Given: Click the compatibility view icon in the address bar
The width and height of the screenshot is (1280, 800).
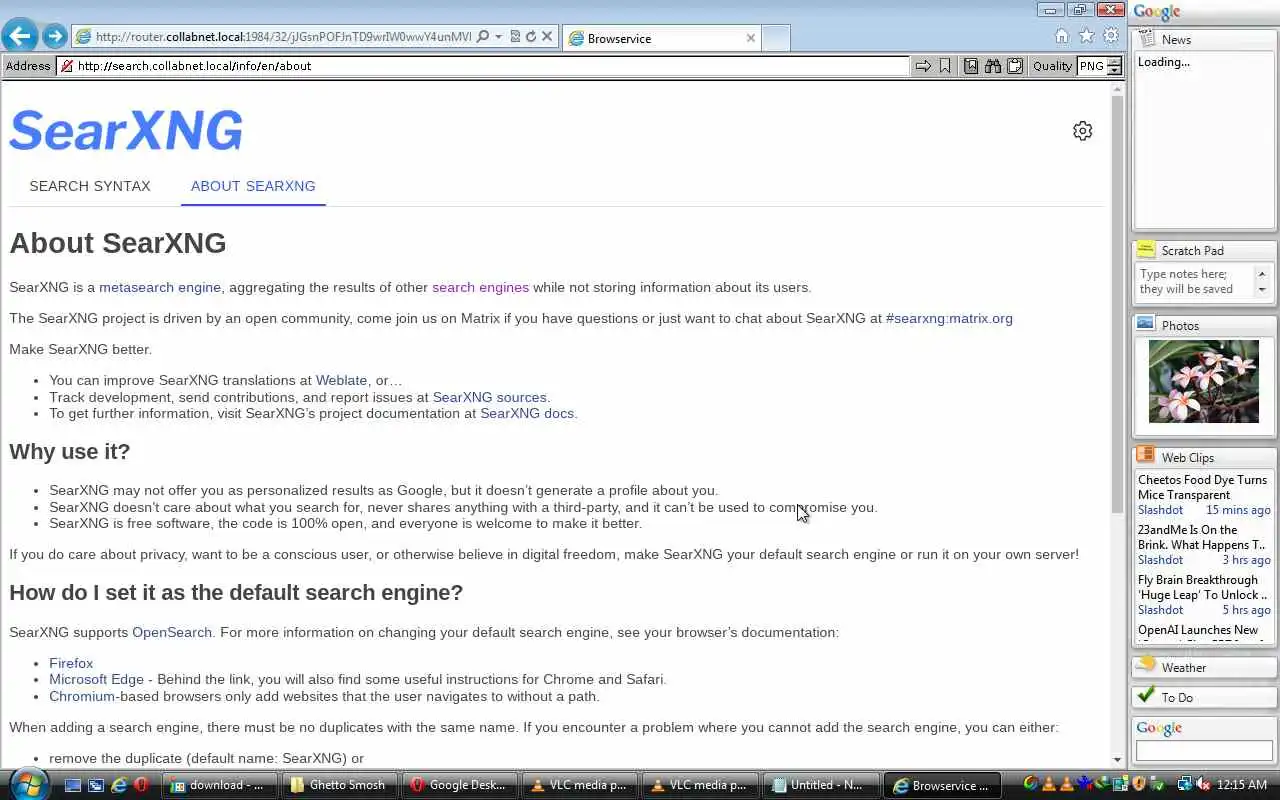Looking at the screenshot, I should tap(515, 37).
